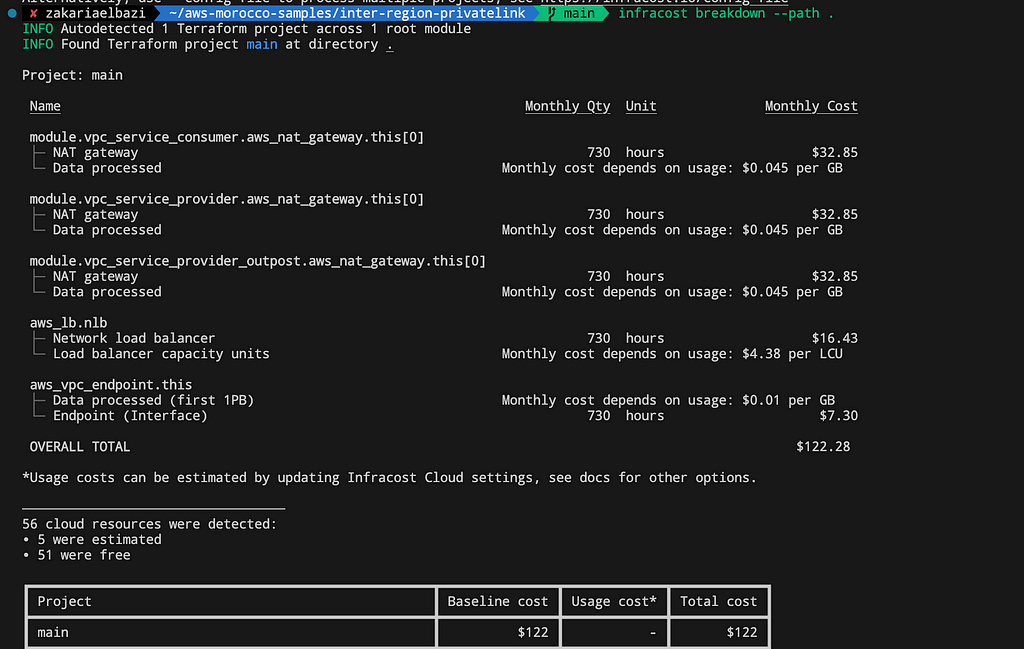Select the username zakariaelbazi in the prompt
This screenshot has height=649, width=1024.
[95, 13]
